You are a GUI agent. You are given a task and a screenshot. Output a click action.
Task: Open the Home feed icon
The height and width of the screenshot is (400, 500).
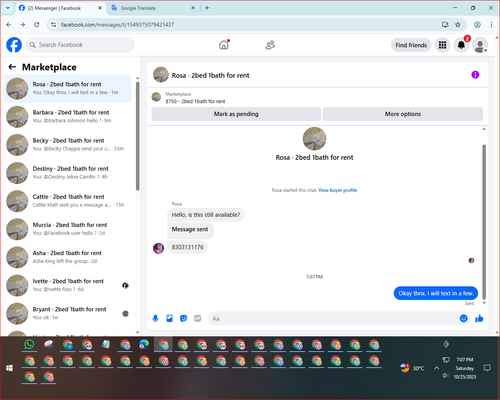click(224, 45)
